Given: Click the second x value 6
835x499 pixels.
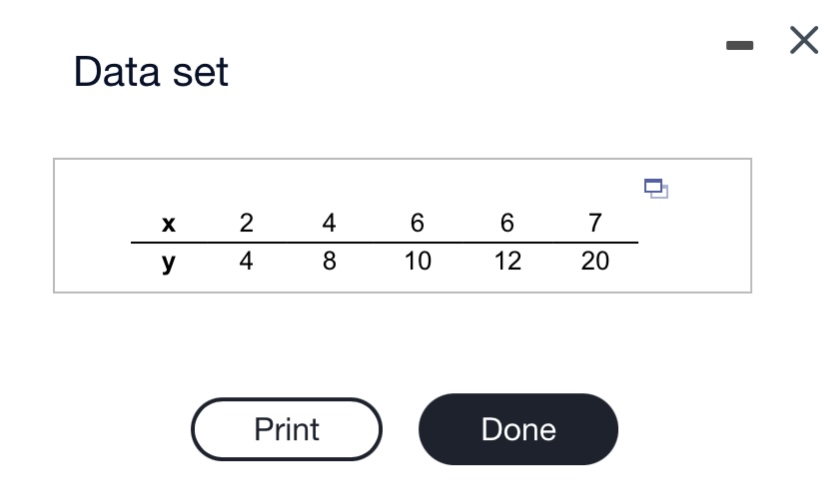Looking at the screenshot, I should click(x=507, y=223).
